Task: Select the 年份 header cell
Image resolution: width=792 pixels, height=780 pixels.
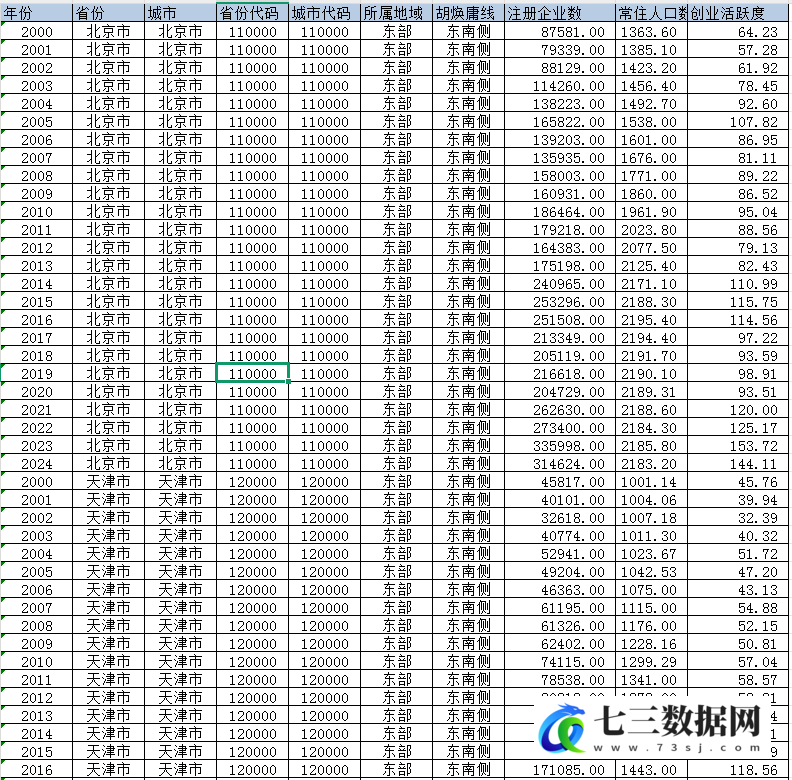Action: click(37, 13)
